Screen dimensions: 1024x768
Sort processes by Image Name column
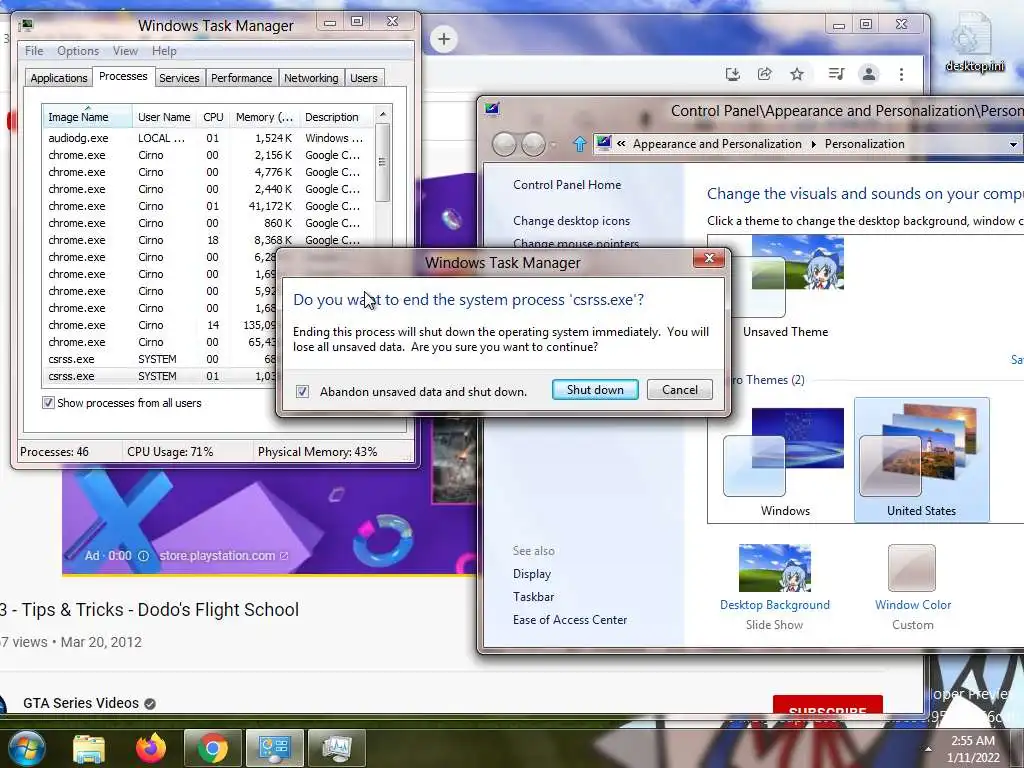click(x=87, y=117)
